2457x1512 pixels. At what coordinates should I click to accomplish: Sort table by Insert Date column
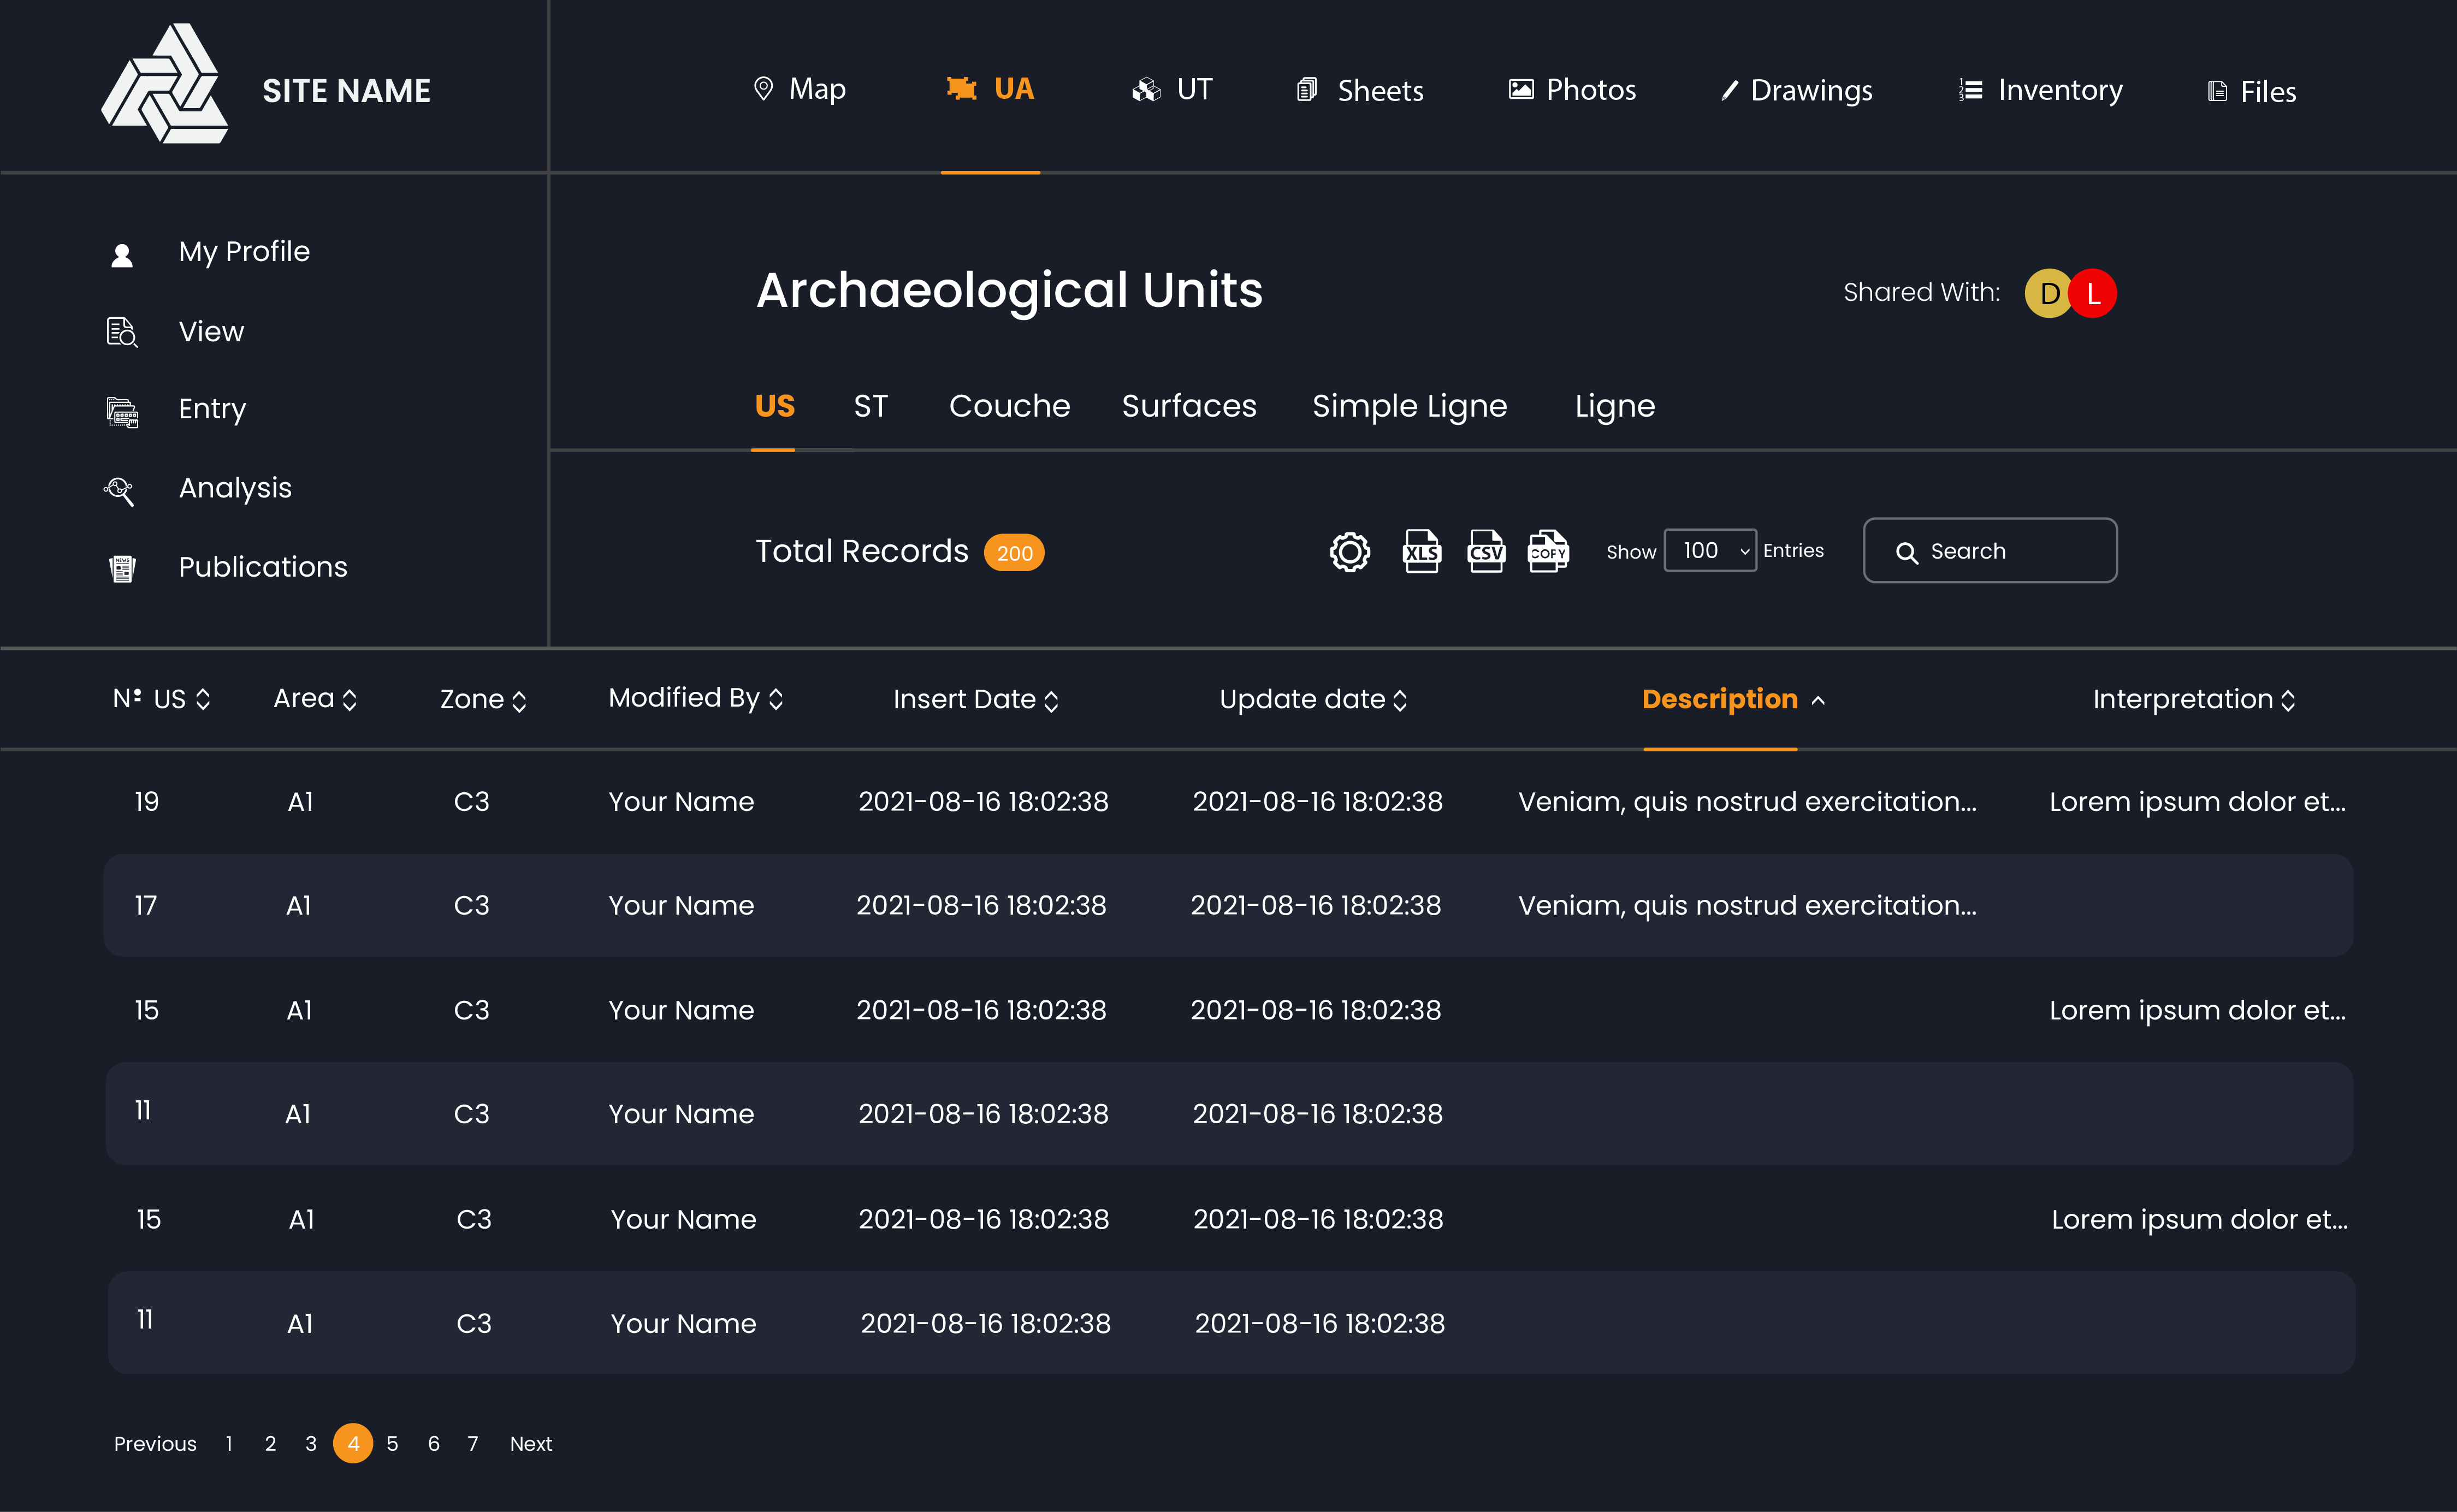point(975,699)
